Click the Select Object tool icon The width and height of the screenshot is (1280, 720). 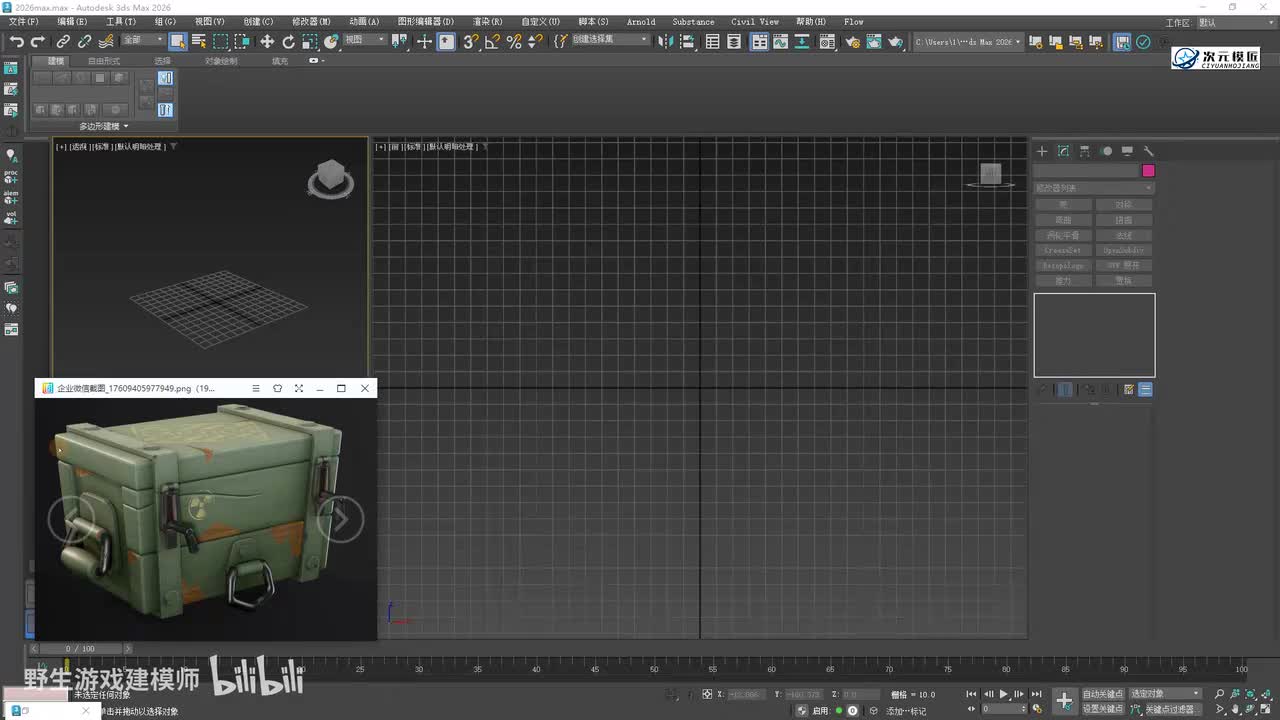(x=177, y=41)
